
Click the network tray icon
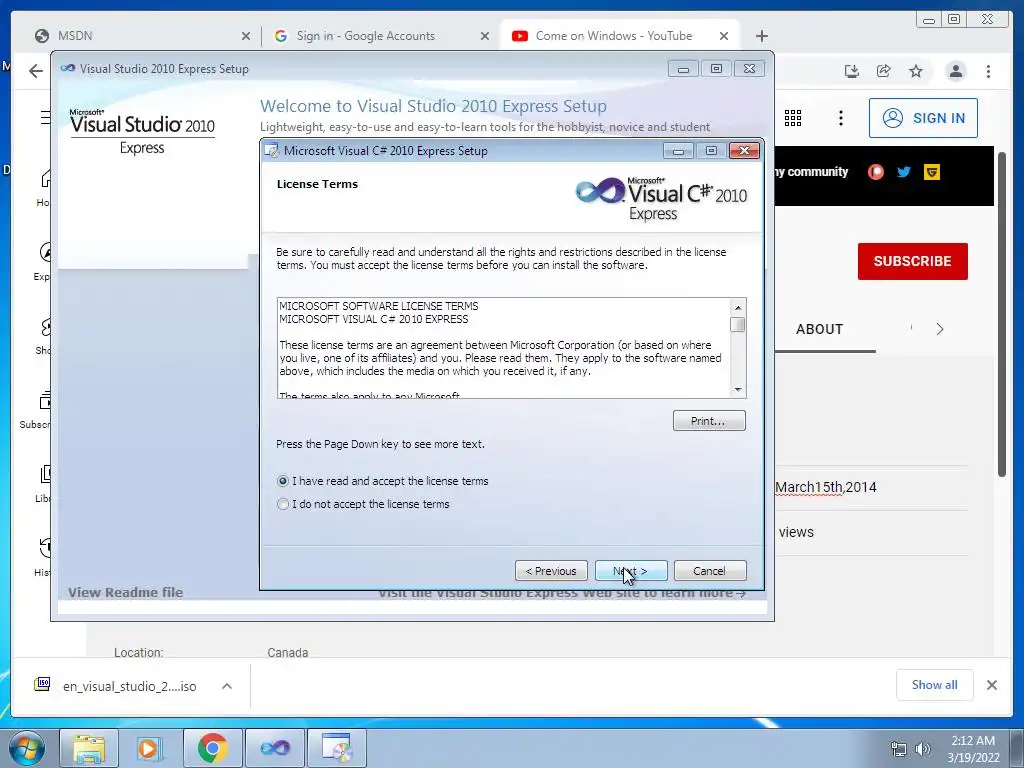(x=899, y=749)
